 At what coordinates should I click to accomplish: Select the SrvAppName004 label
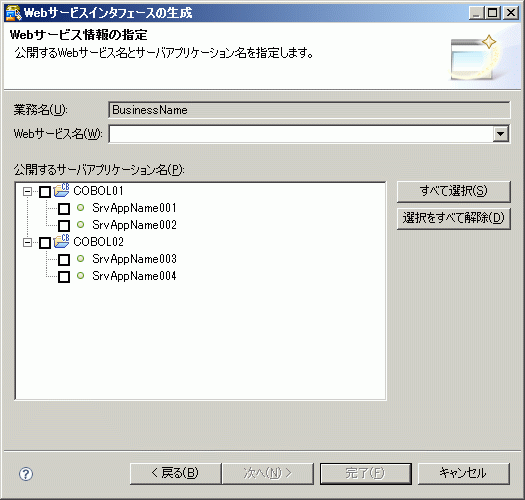click(x=134, y=276)
